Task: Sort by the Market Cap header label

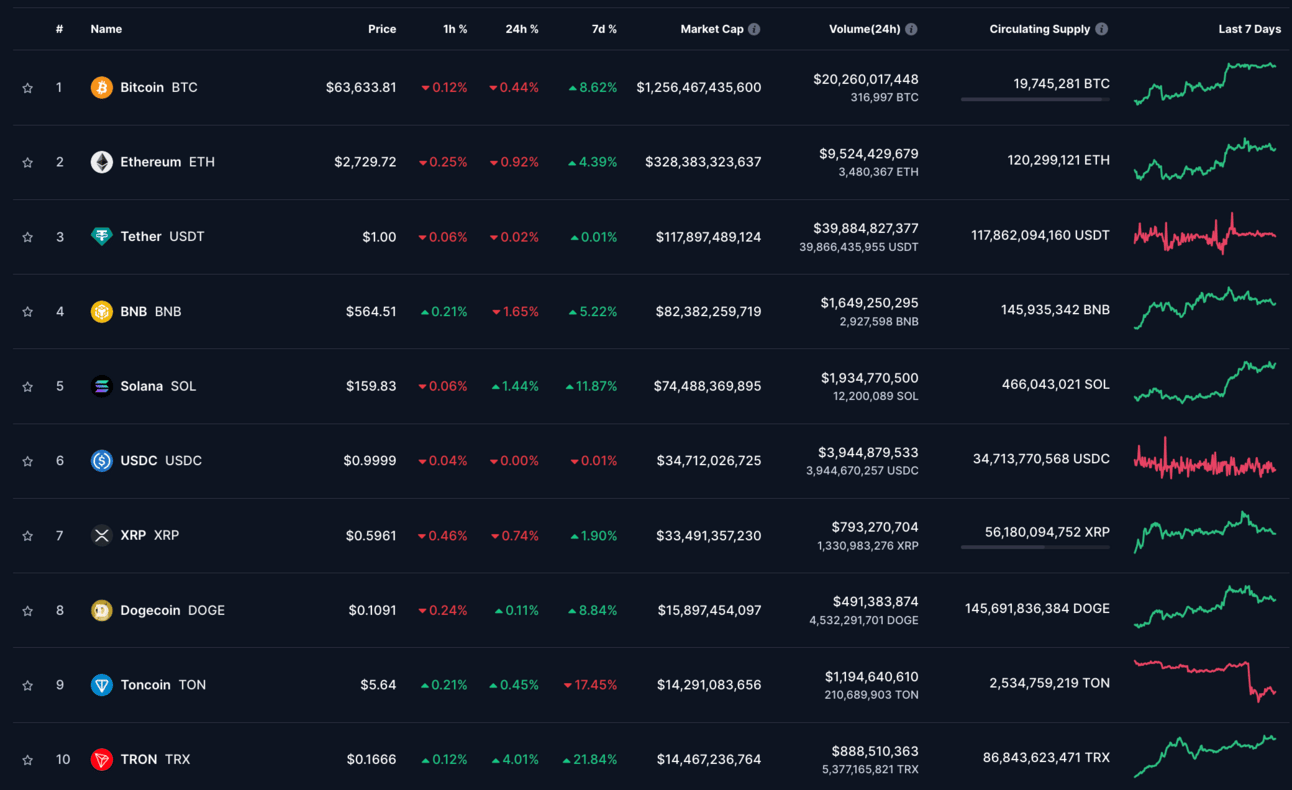Action: pos(712,29)
